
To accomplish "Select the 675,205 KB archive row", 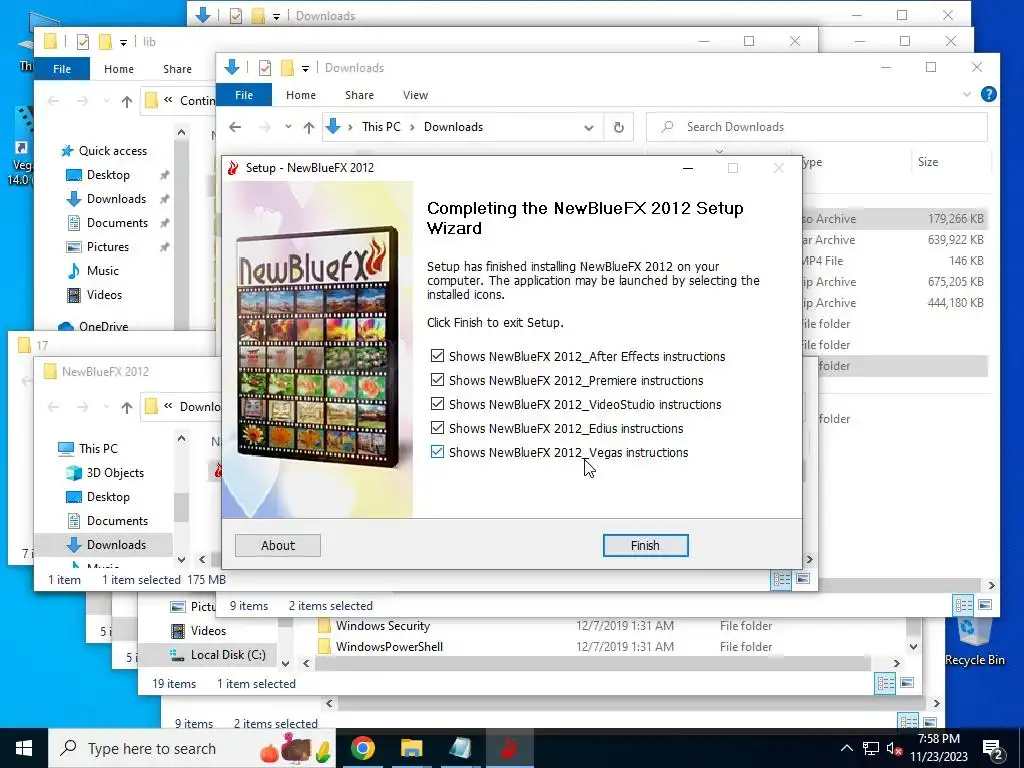I will pyautogui.click(x=894, y=281).
